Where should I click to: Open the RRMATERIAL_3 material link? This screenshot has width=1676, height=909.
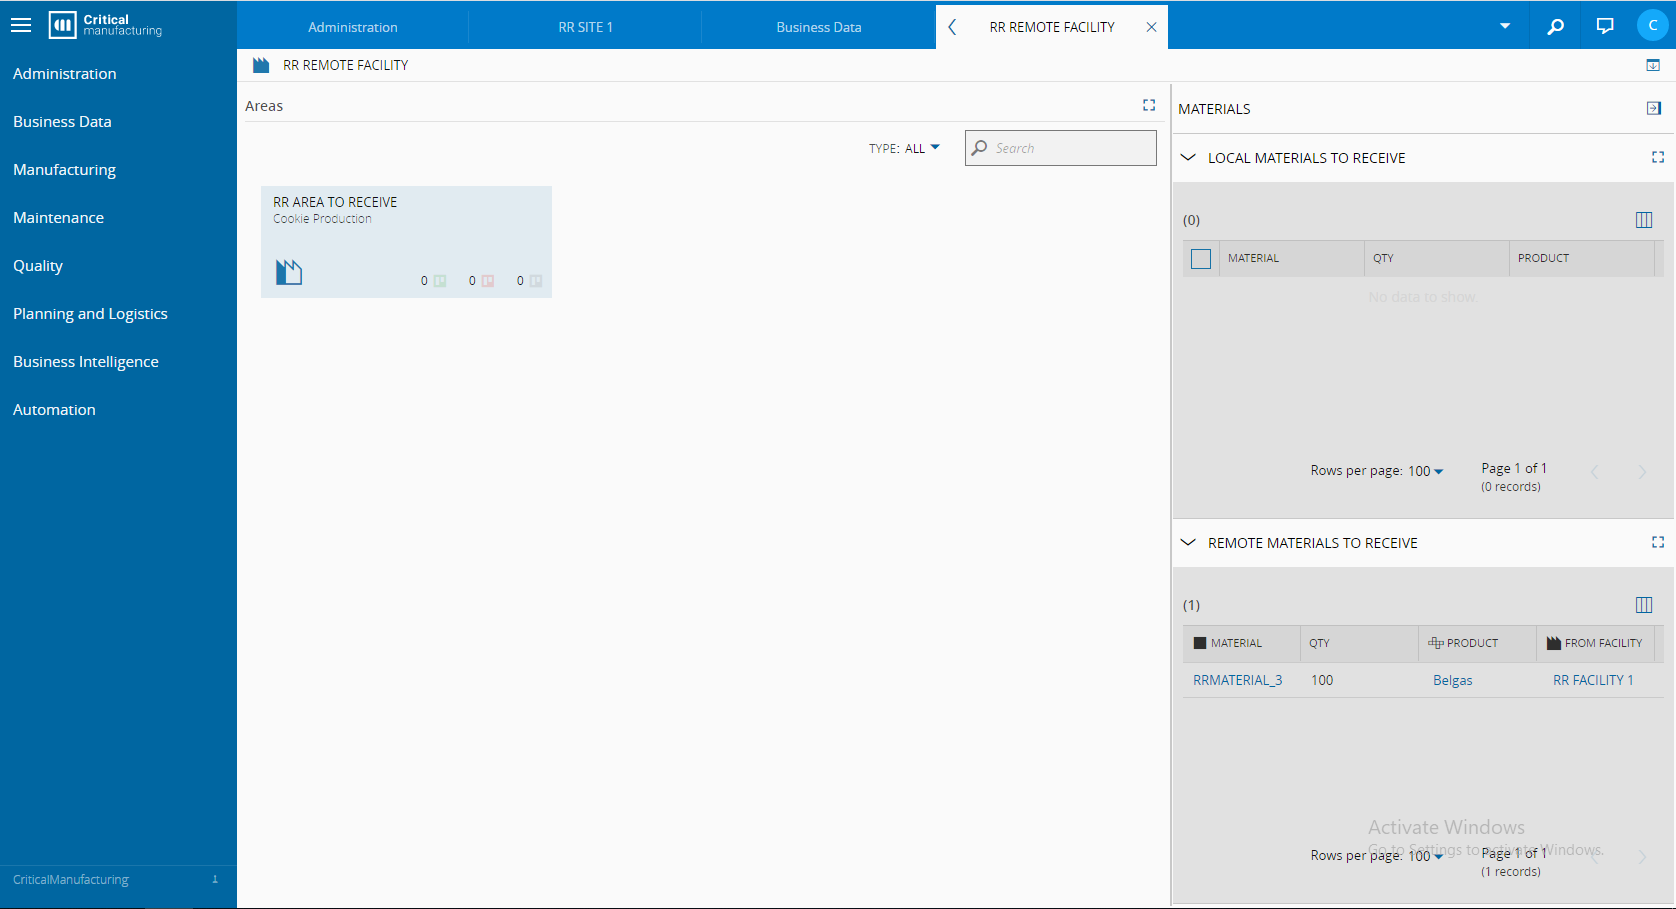pos(1237,680)
